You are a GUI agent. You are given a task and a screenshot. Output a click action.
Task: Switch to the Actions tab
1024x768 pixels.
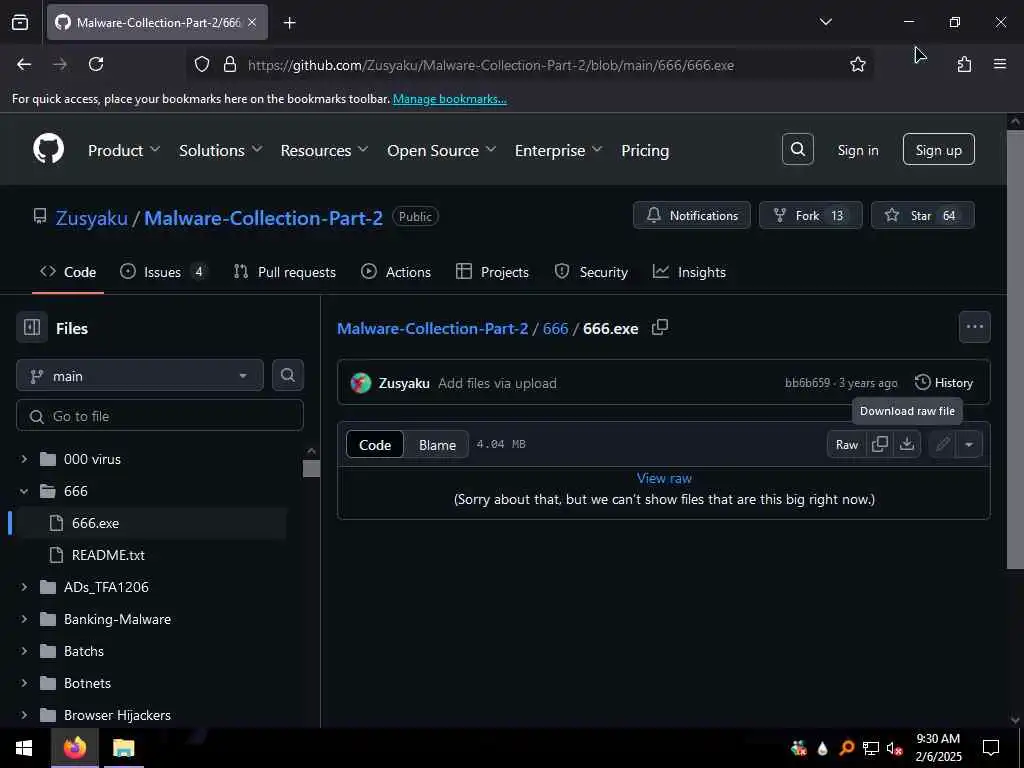click(396, 272)
